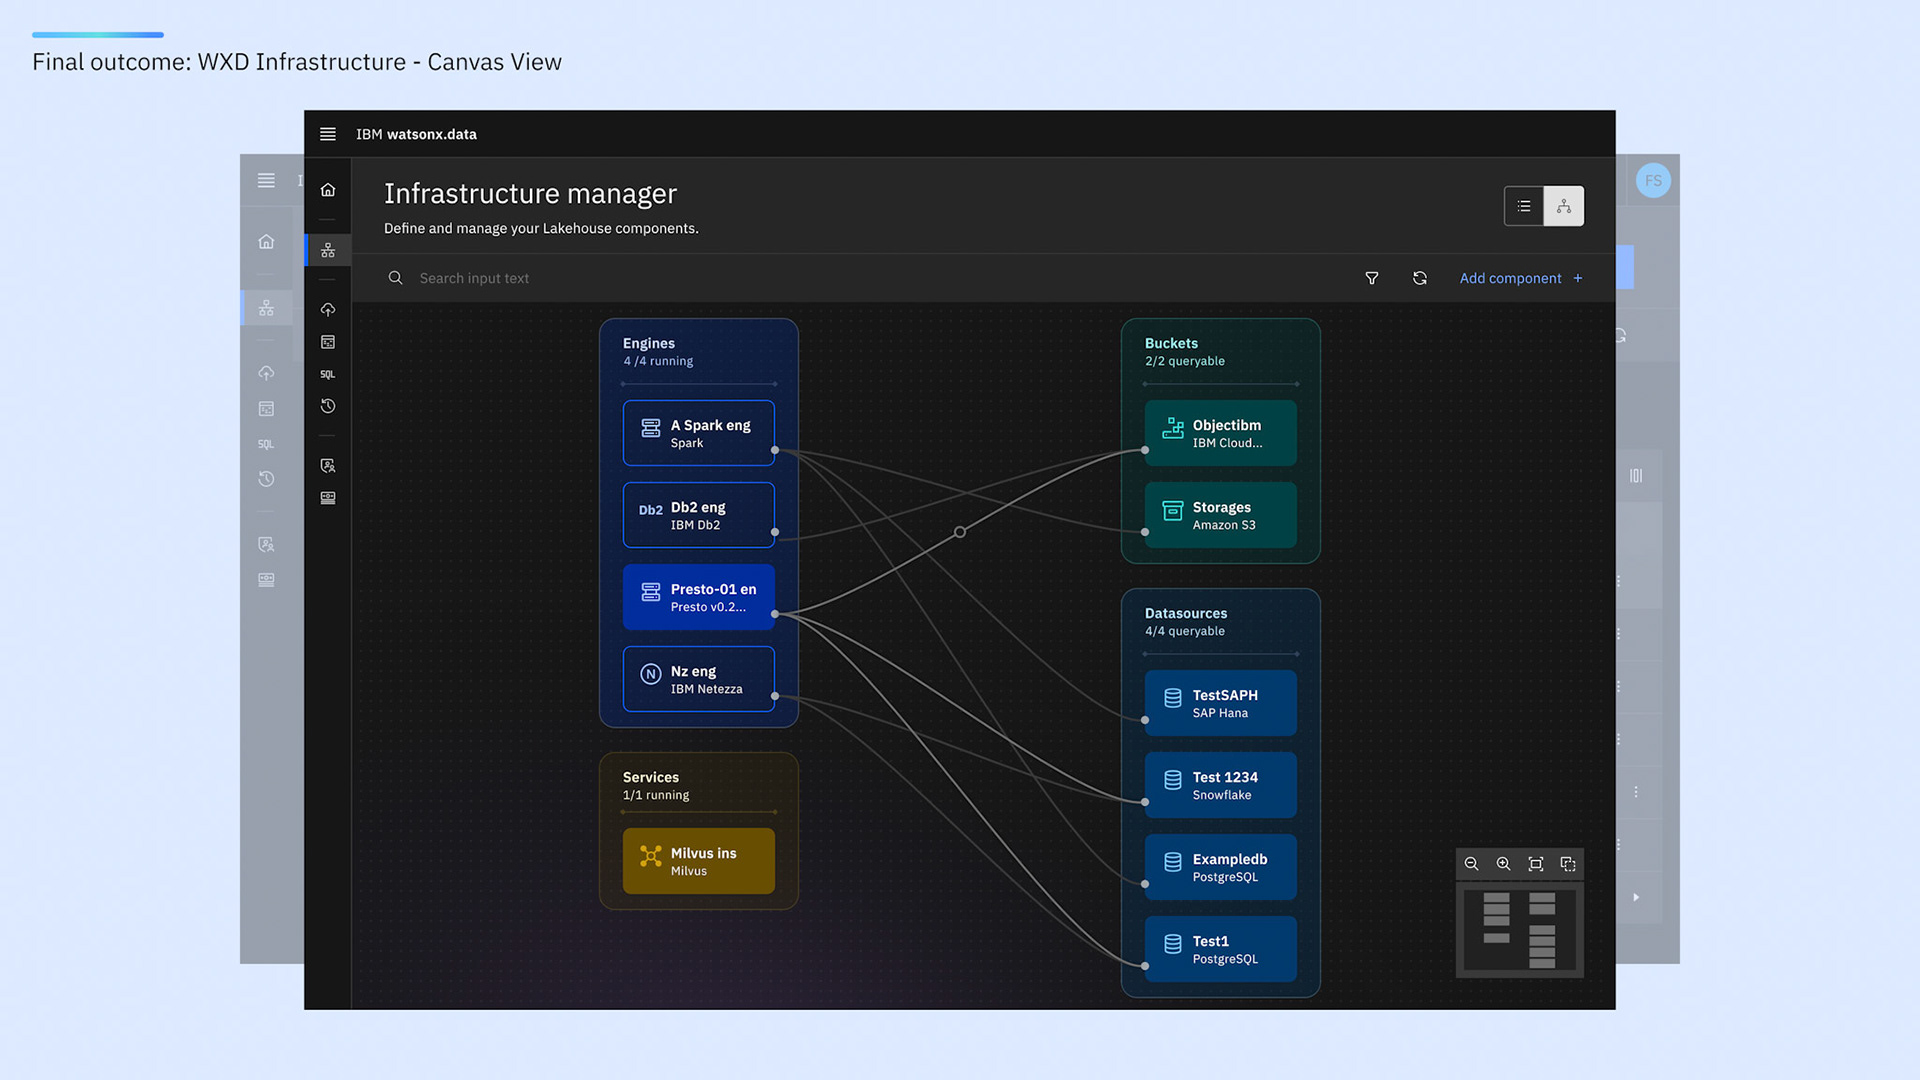The image size is (1920, 1080).
Task: Click the FS avatar at top right
Action: coord(1653,180)
